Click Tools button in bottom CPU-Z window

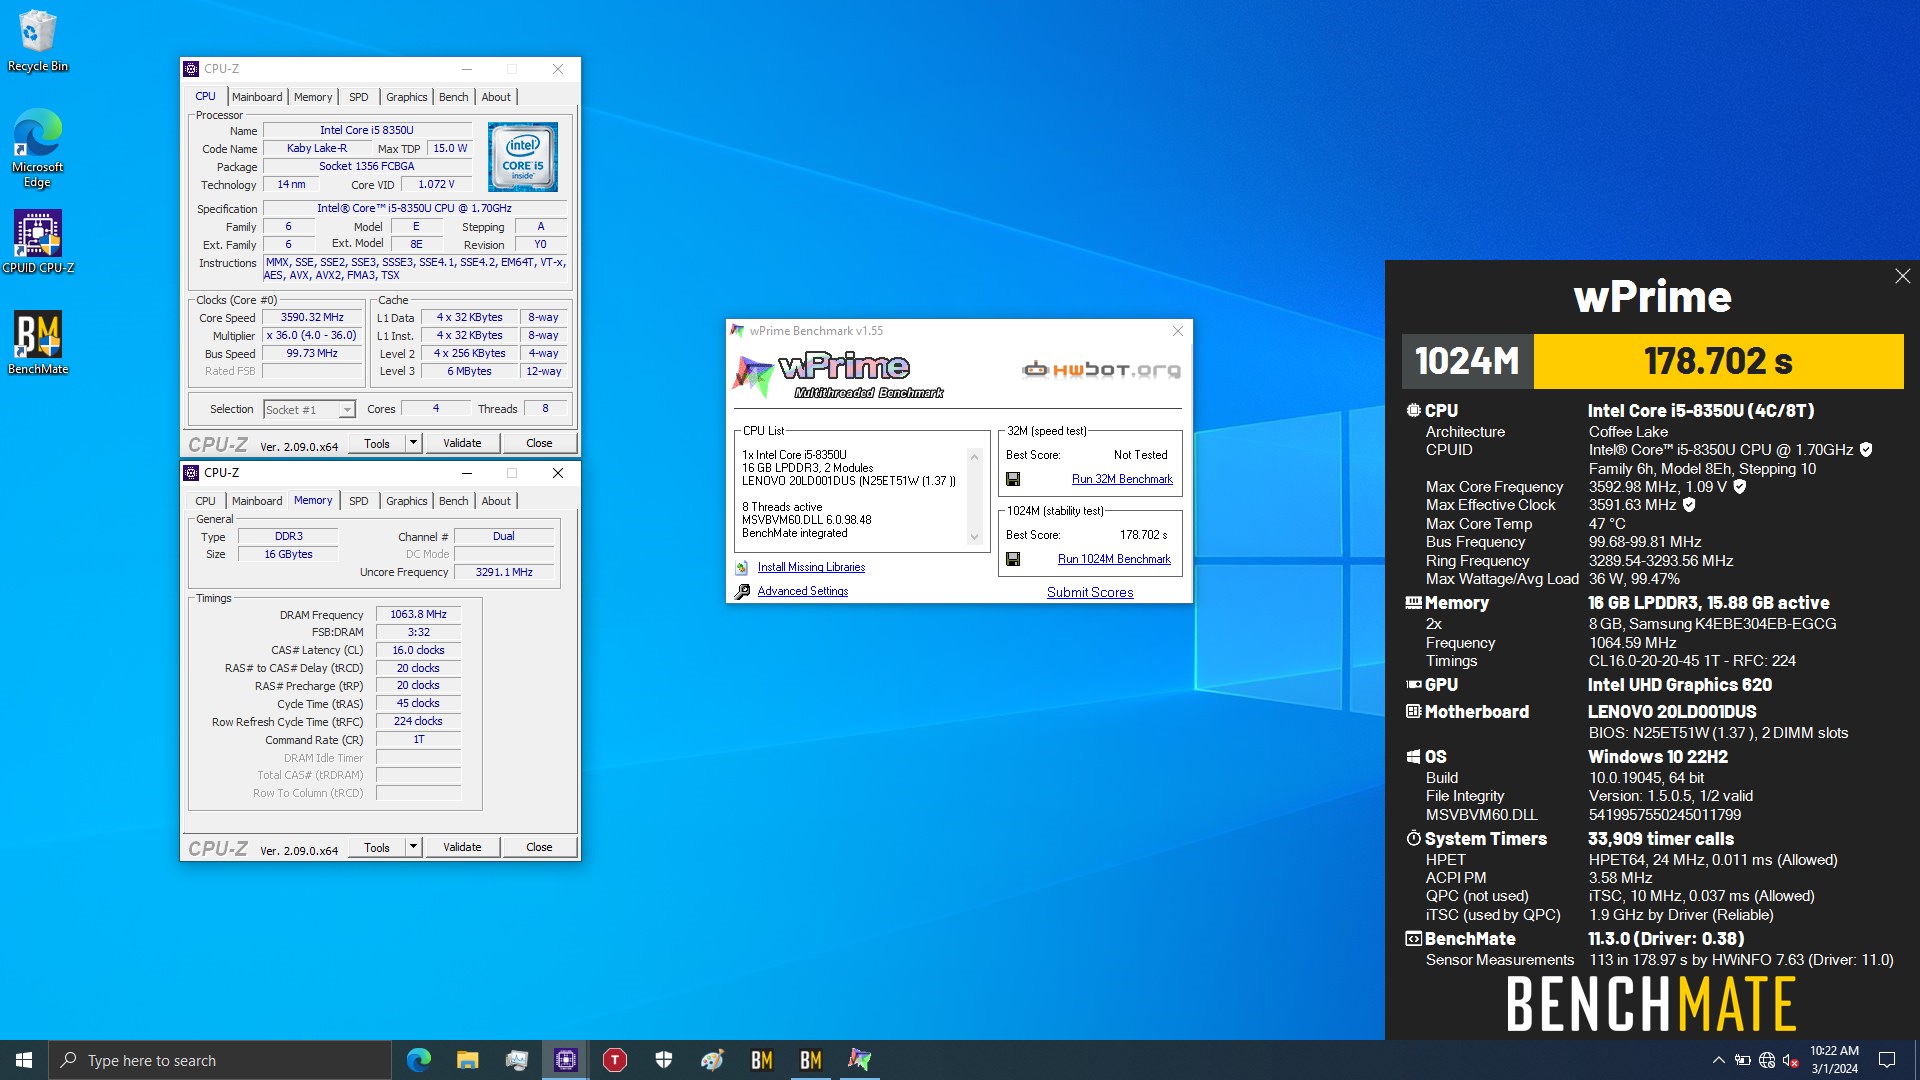377,847
